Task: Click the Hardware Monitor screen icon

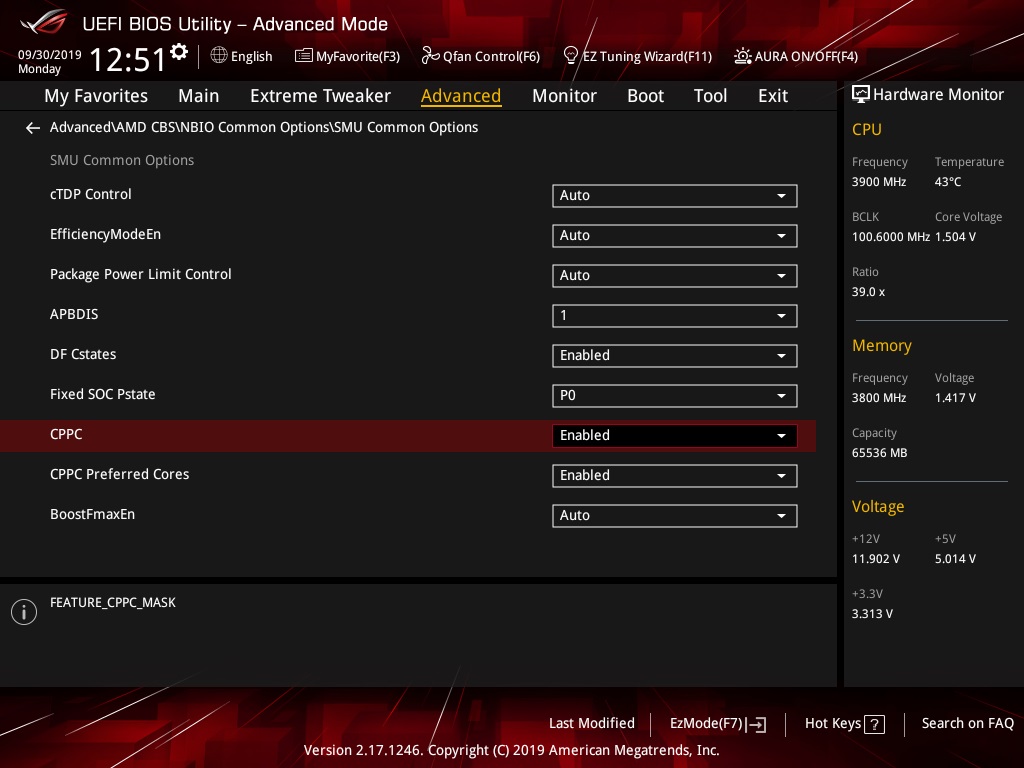Action: point(861,95)
